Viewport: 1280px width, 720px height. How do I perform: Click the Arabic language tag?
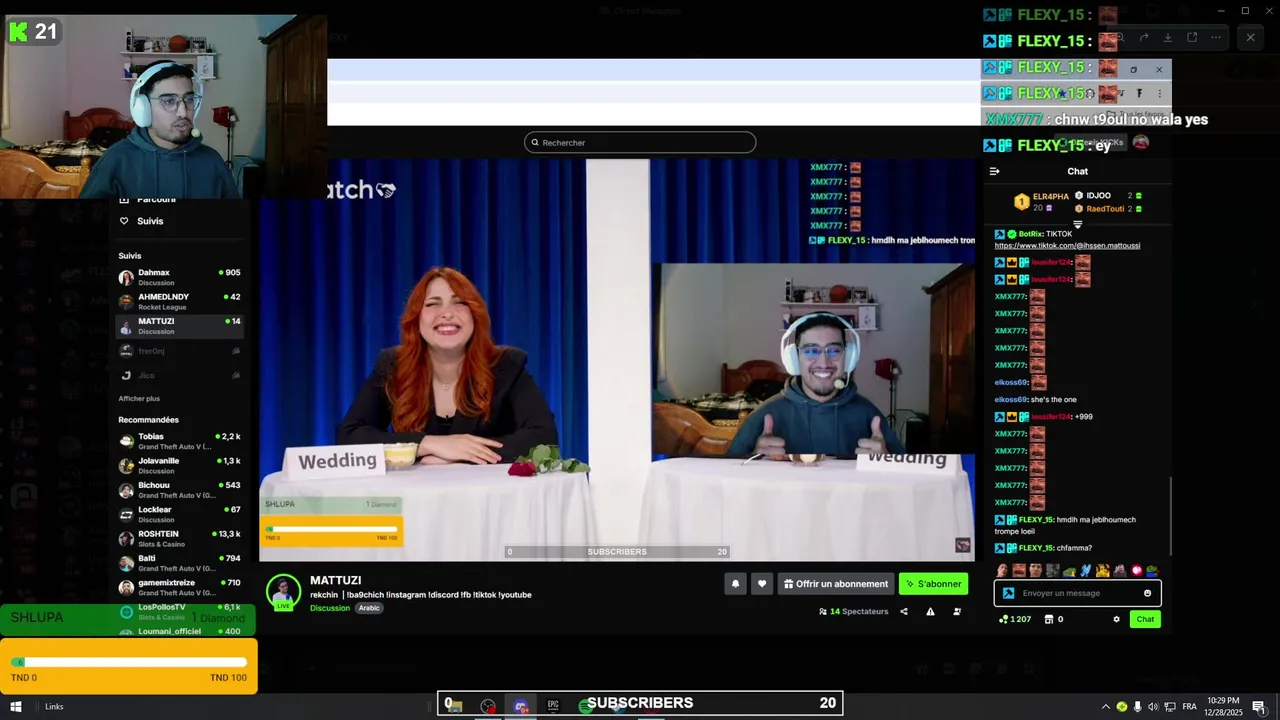point(369,608)
